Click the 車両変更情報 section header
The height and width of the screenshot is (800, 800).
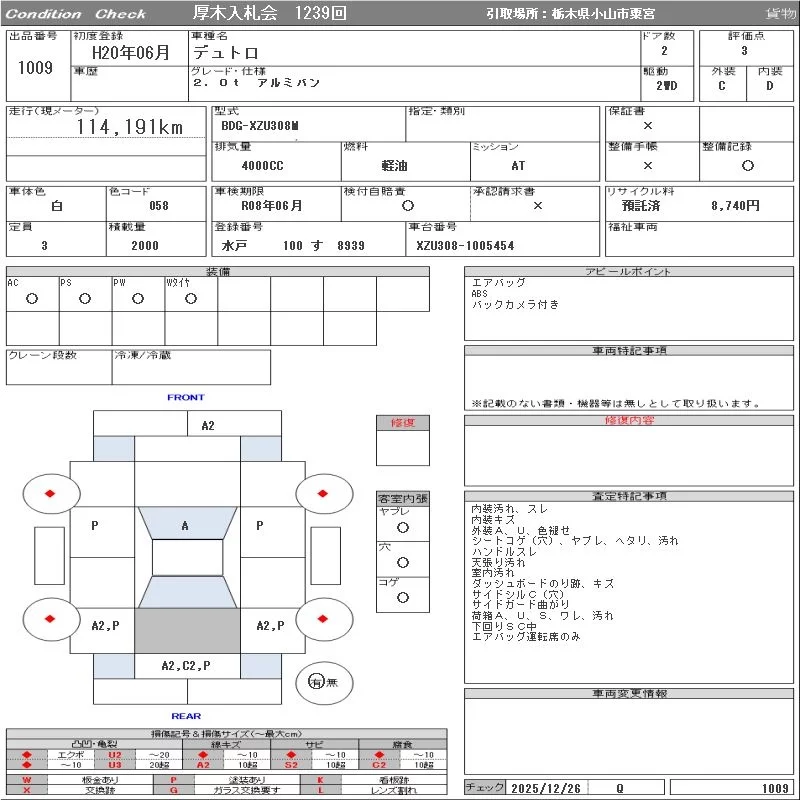[629, 693]
